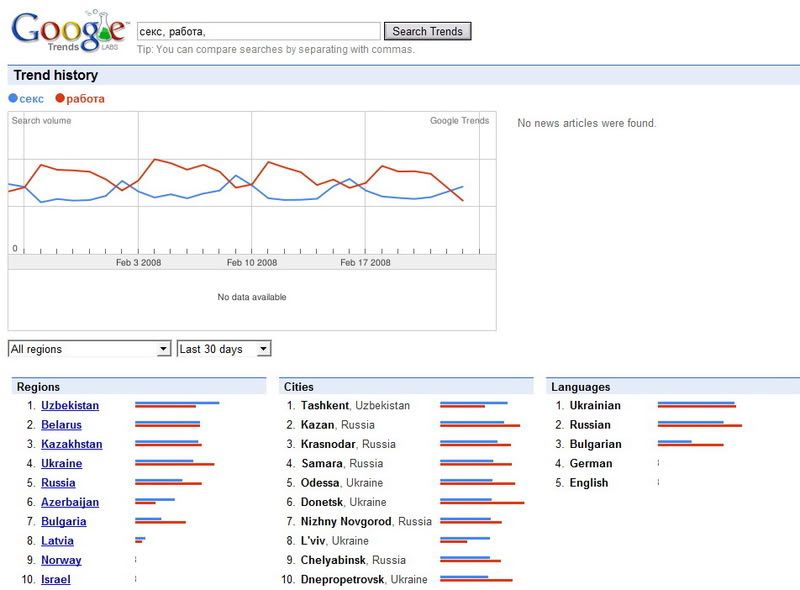The image size is (800, 590).
Task: Click the Norway region link
Action: (x=61, y=560)
